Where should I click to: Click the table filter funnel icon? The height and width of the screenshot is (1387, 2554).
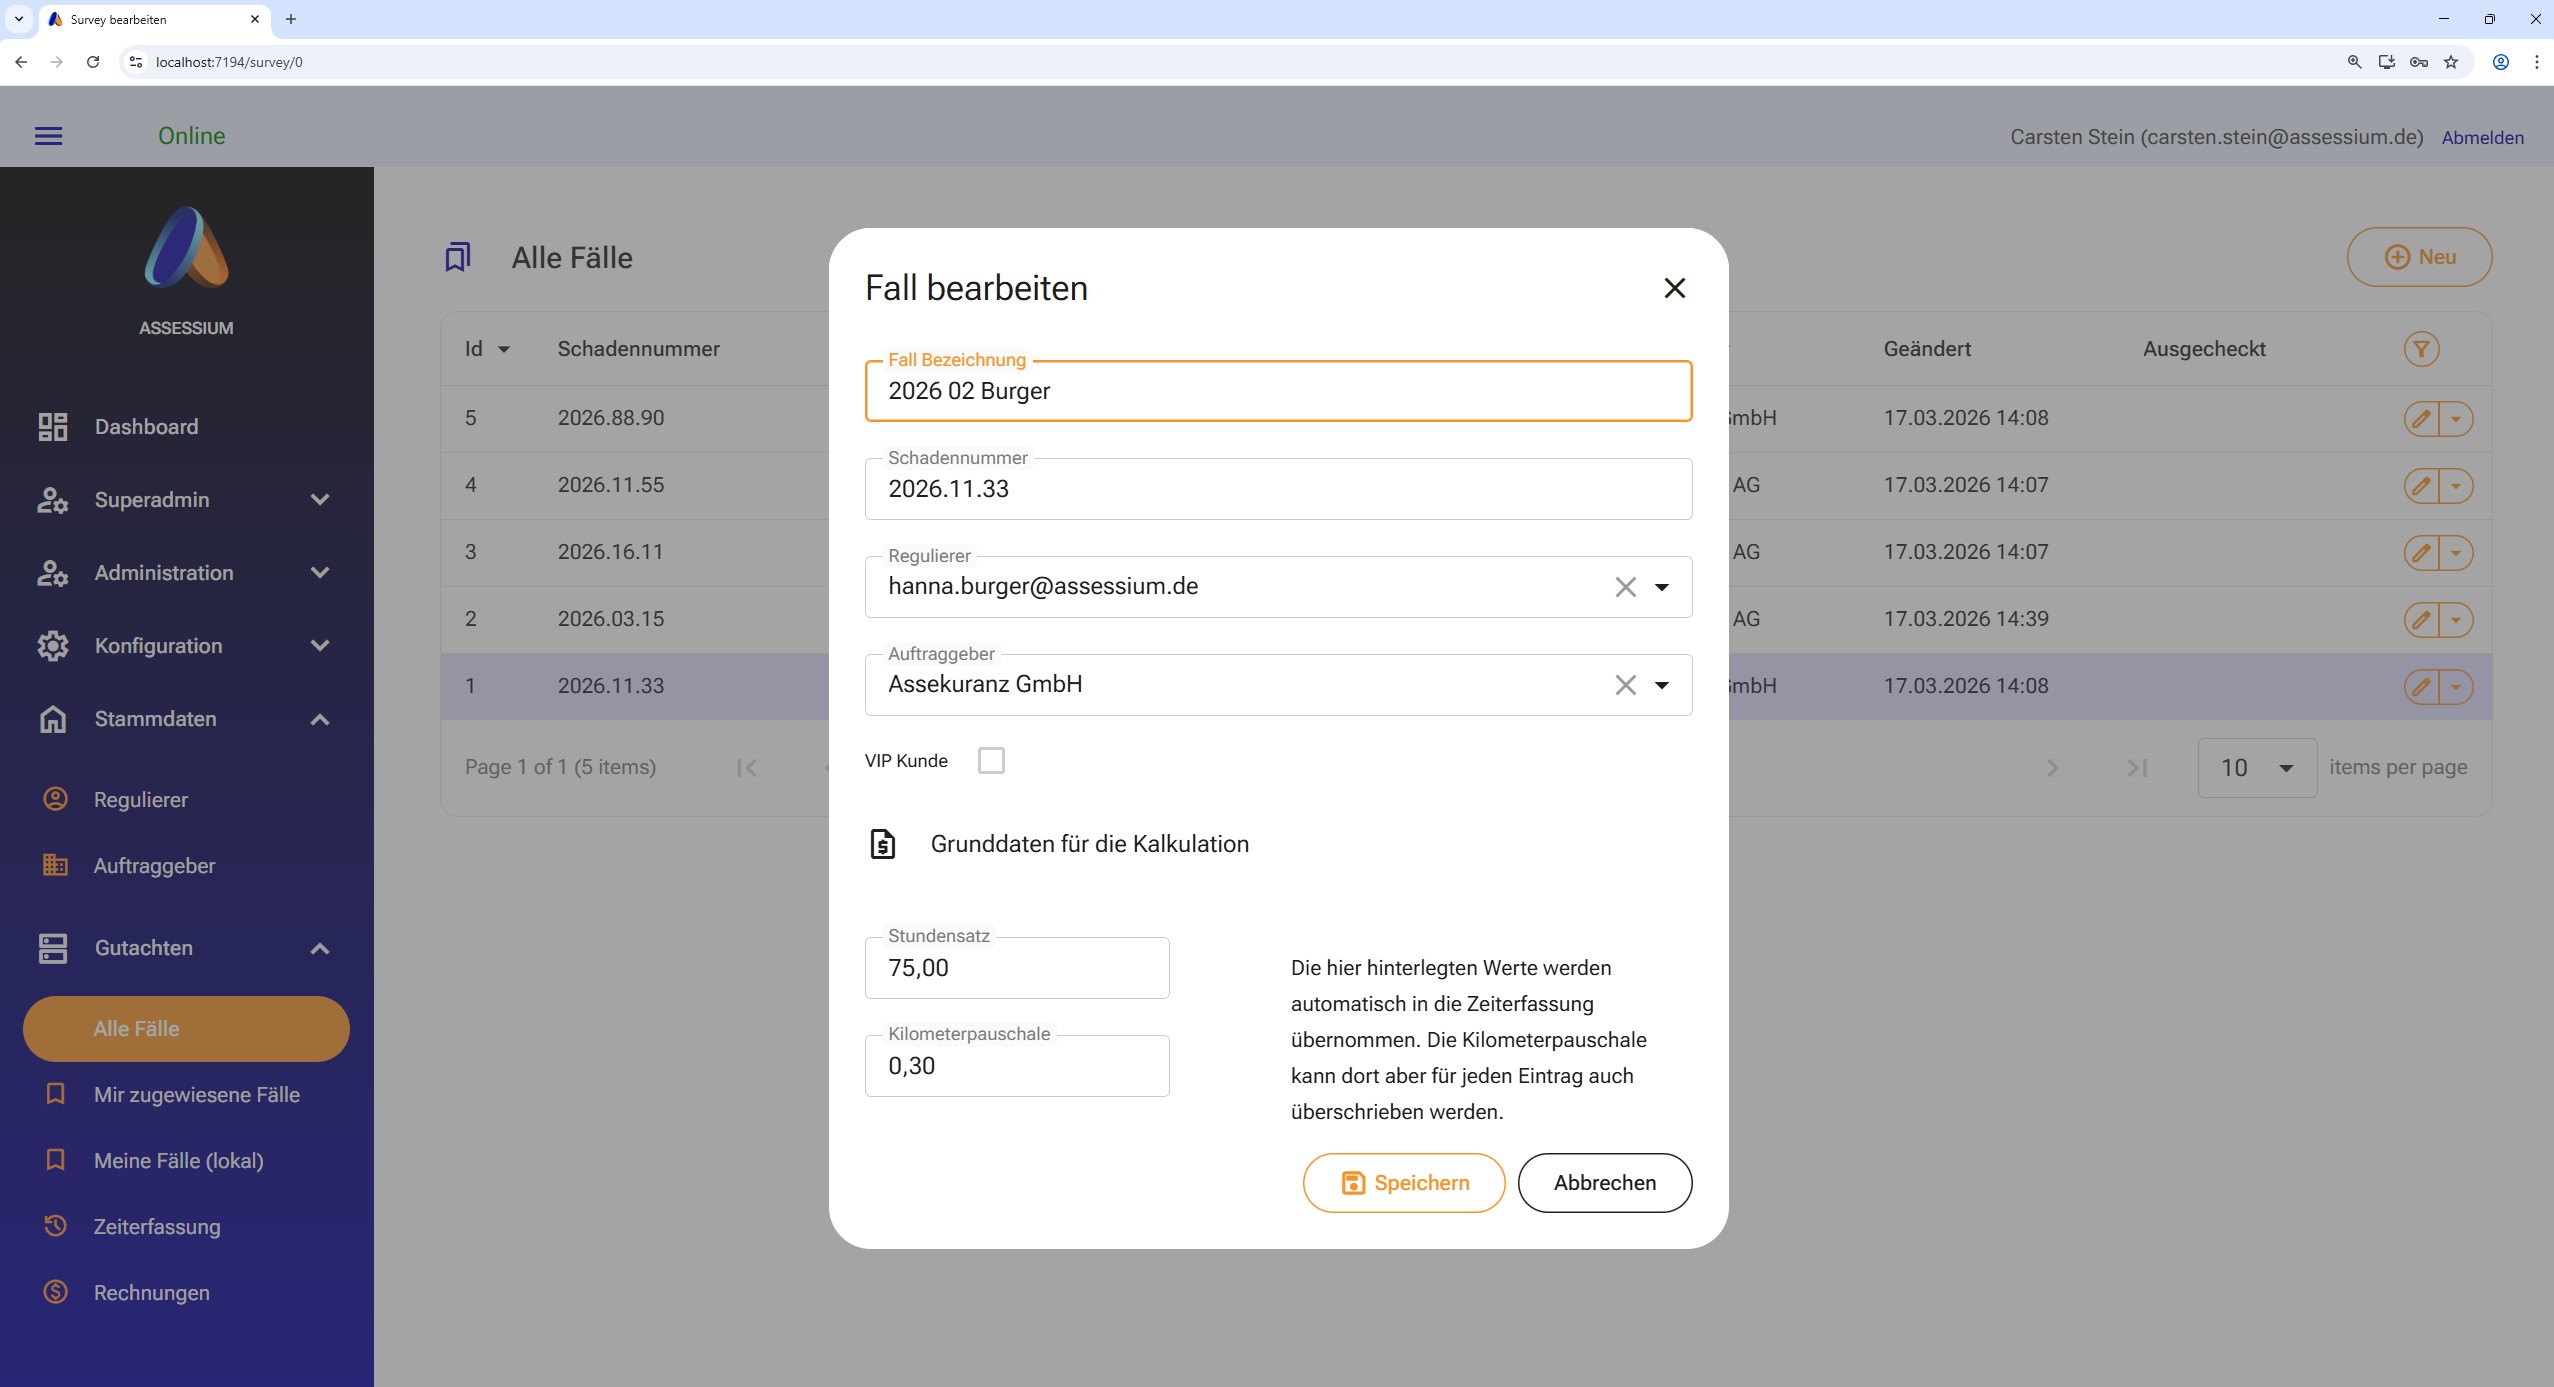pyautogui.click(x=2420, y=349)
